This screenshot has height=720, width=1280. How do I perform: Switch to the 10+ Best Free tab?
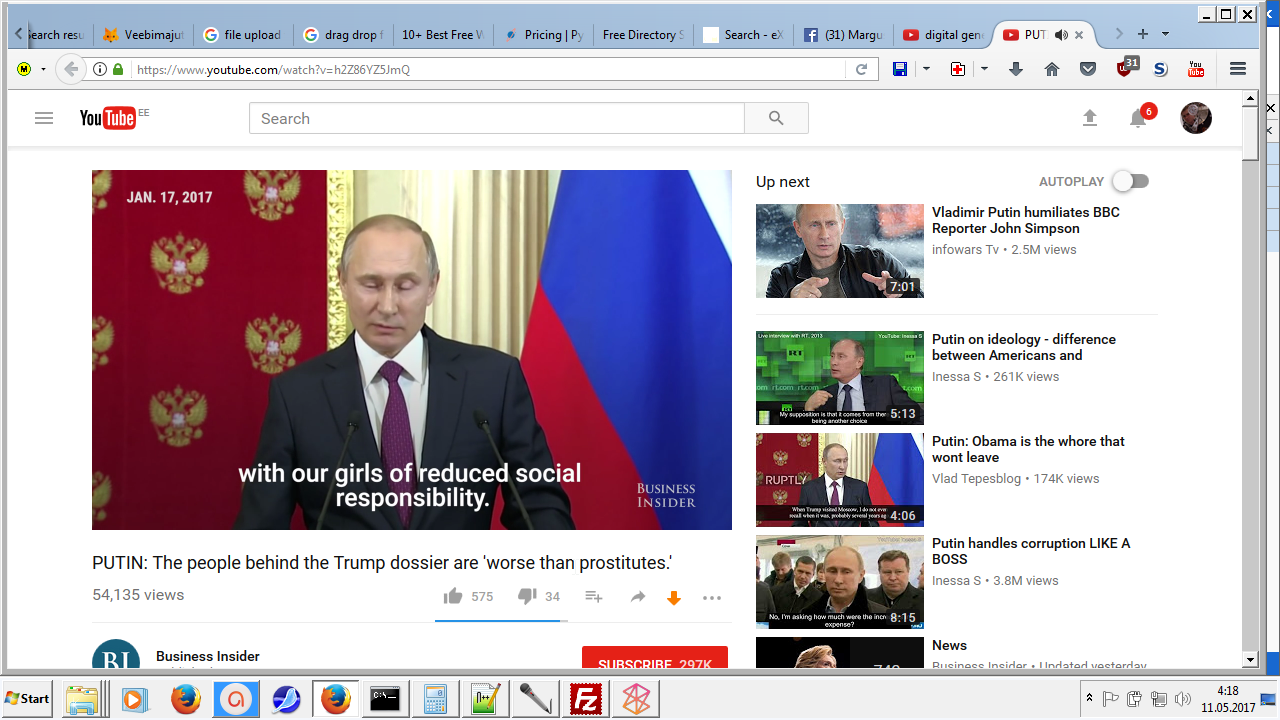point(443,34)
